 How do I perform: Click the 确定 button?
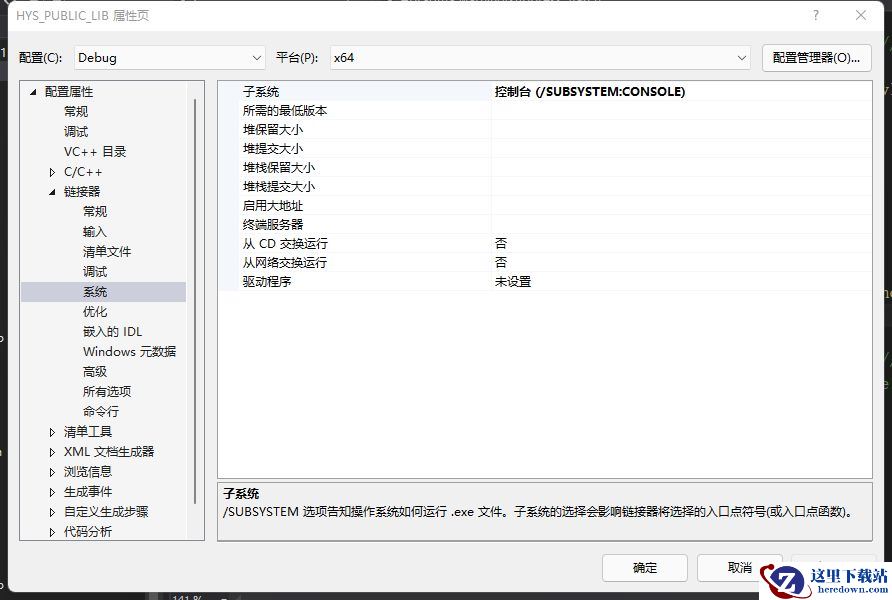point(645,568)
